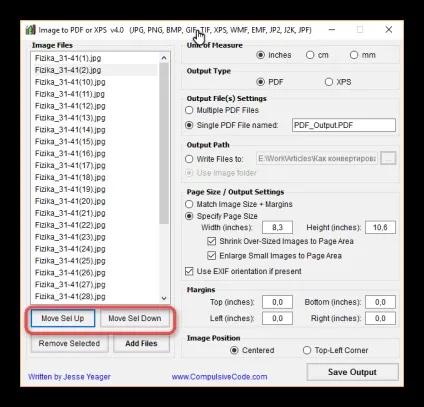Choose XPS as the output type
This screenshot has width=424, height=407.
329,82
